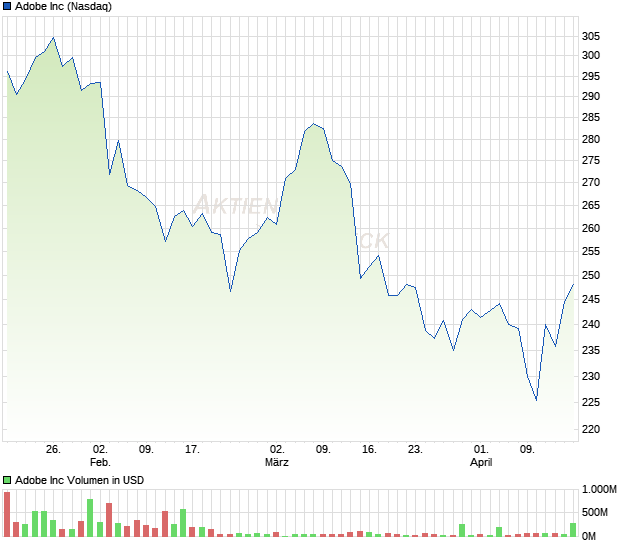Click the 1.000M volume axis label
The height and width of the screenshot is (546, 620).
pos(599,489)
